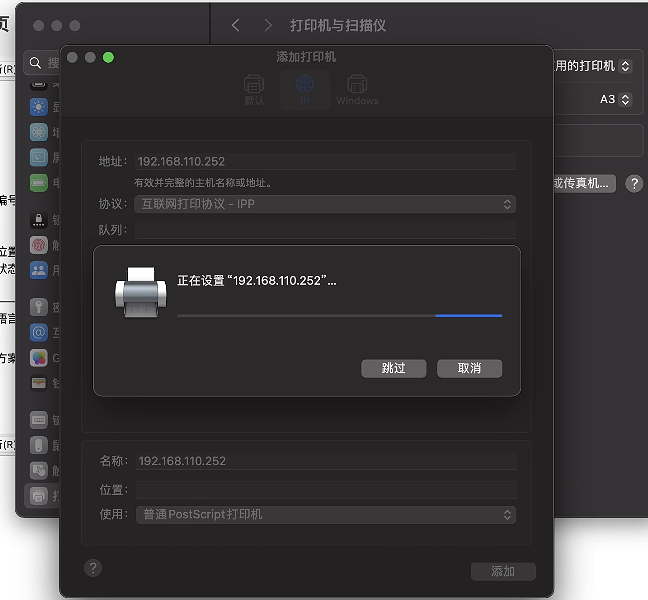Click the 正在设置 “192.168.110.252” status text
The image size is (648, 600).
[257, 281]
